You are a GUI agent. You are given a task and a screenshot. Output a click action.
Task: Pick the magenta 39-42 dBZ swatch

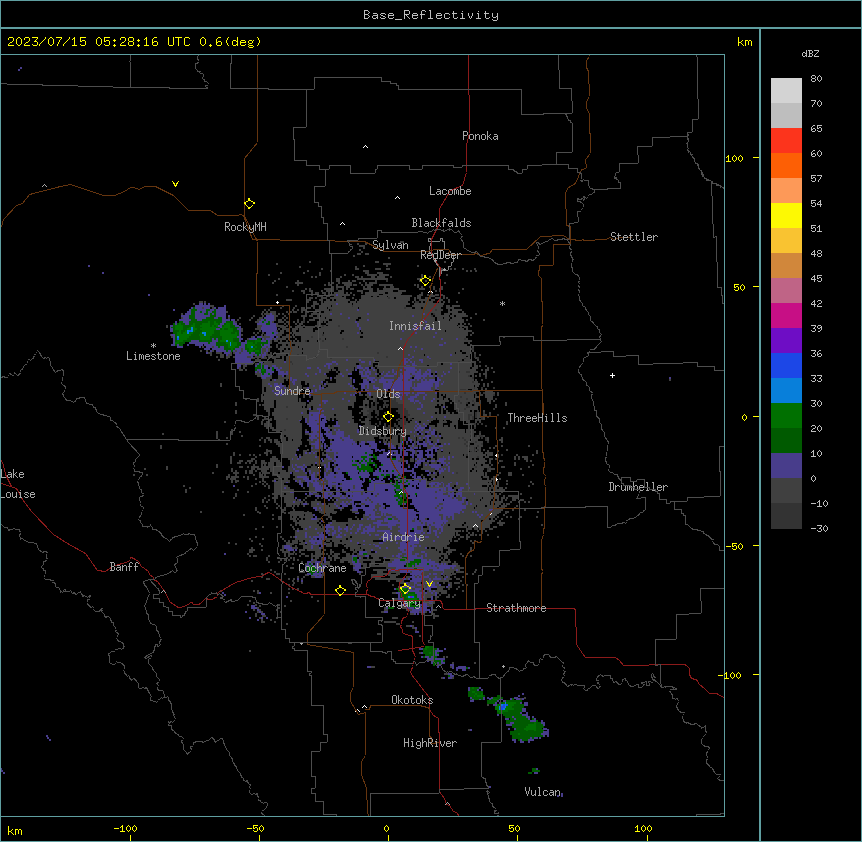(x=786, y=315)
